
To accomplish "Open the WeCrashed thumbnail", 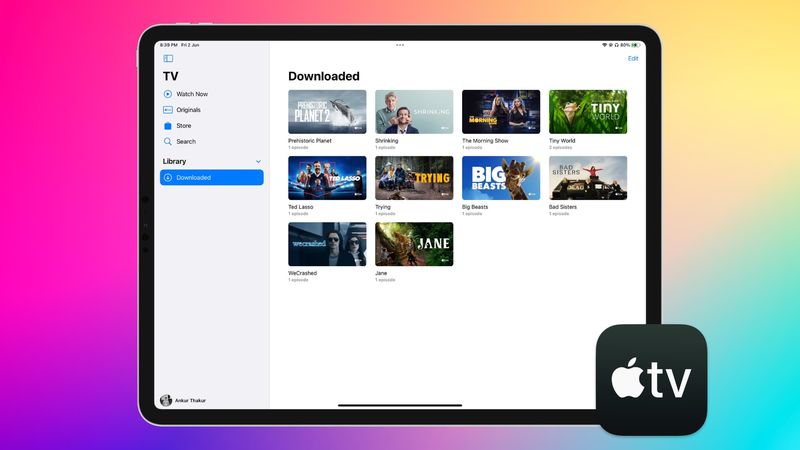I will [x=327, y=244].
